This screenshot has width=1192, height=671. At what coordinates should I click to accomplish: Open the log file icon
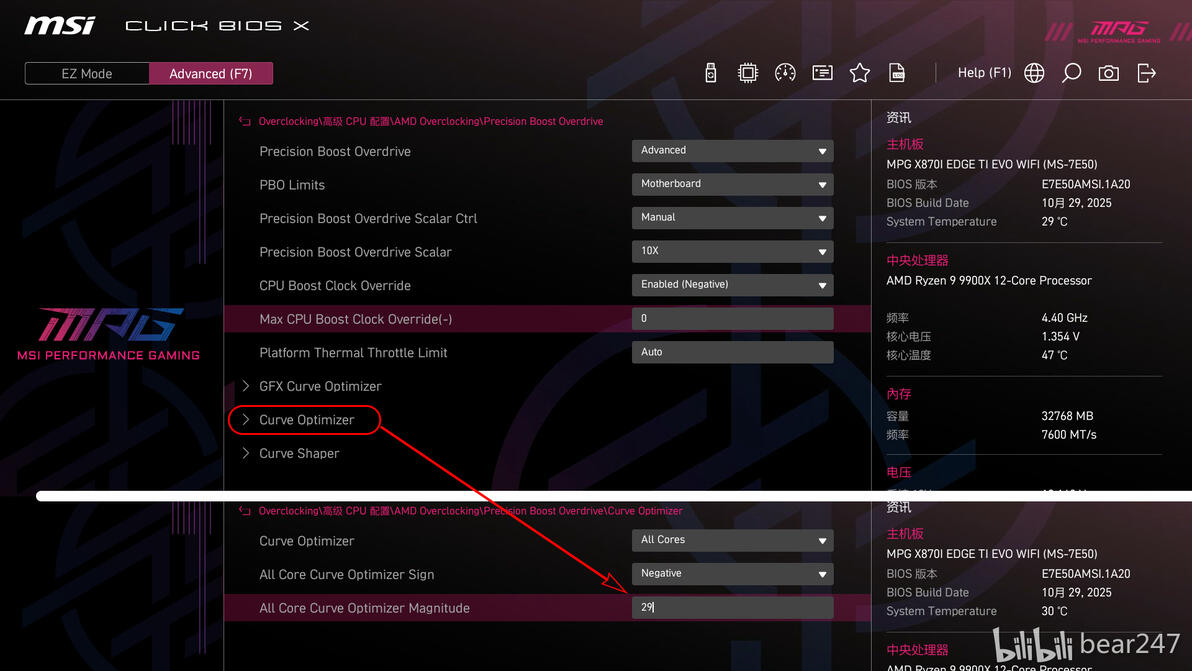pos(897,73)
